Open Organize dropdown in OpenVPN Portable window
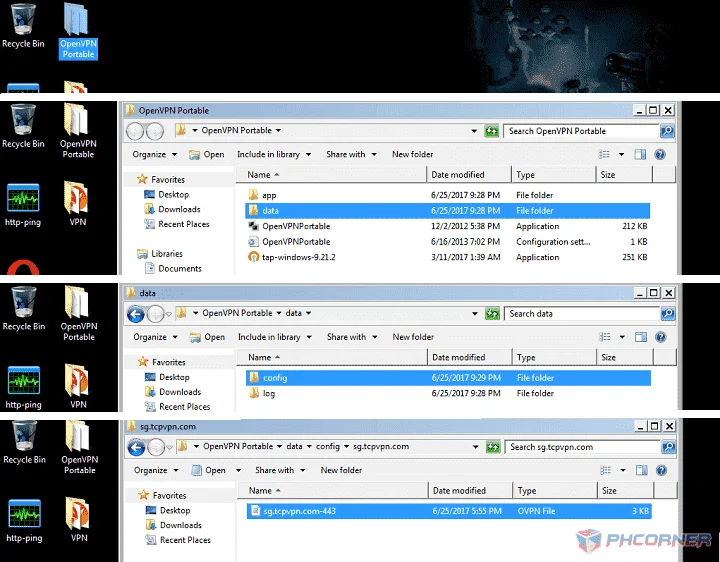 (155, 155)
